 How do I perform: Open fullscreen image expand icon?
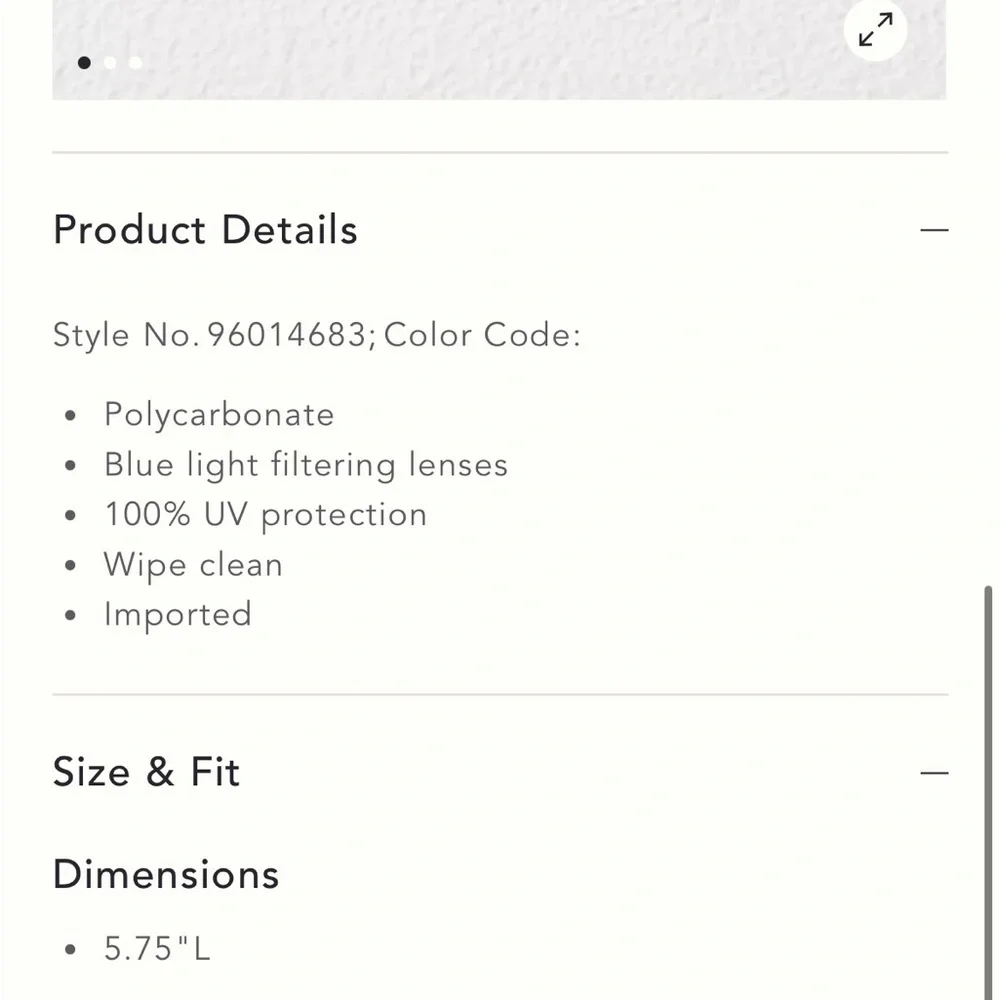pyautogui.click(x=875, y=30)
